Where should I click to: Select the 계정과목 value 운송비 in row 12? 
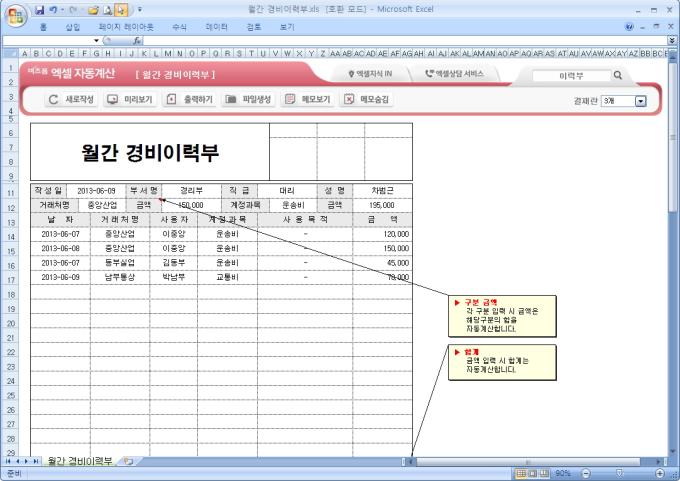point(293,205)
